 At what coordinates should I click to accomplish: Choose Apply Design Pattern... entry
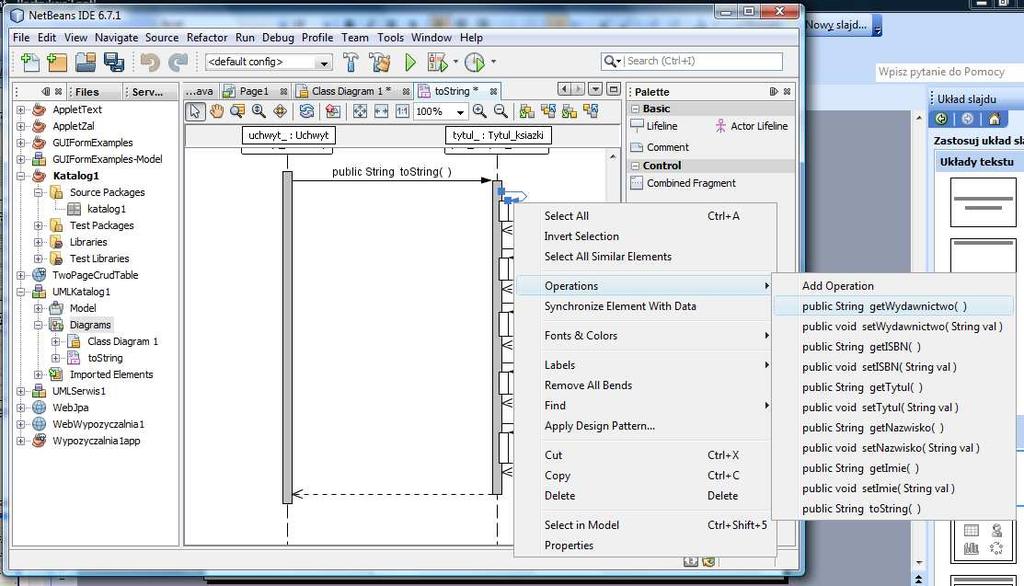[600, 426]
